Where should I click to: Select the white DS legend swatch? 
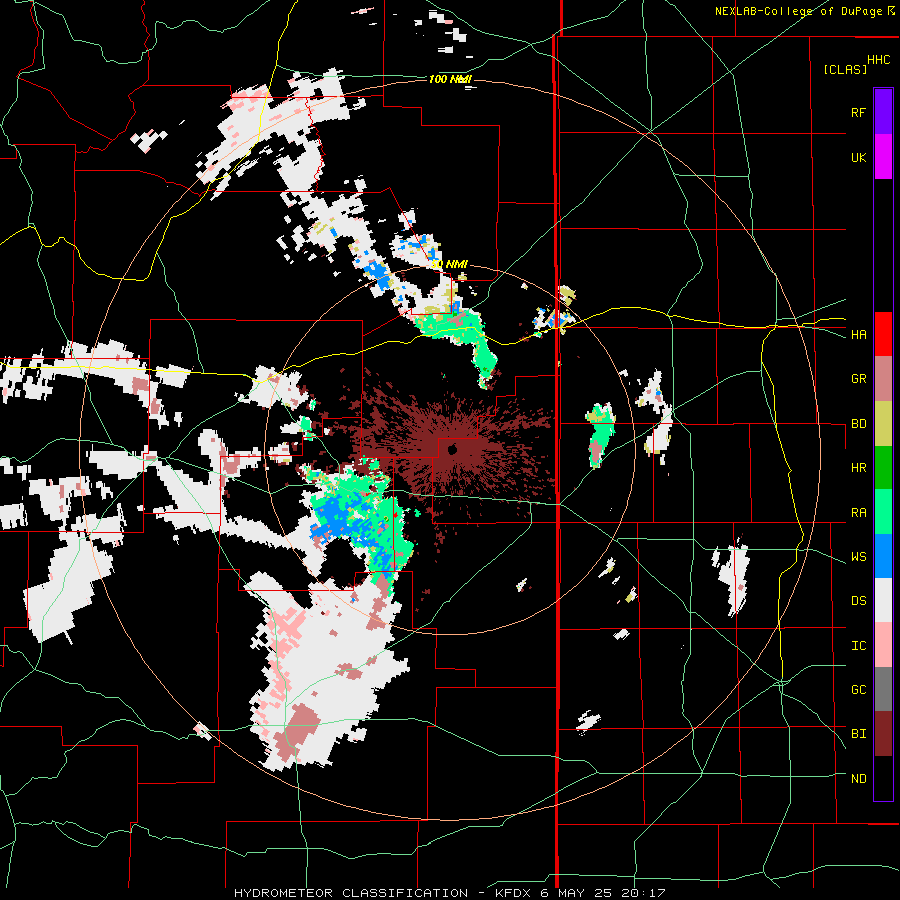[883, 601]
